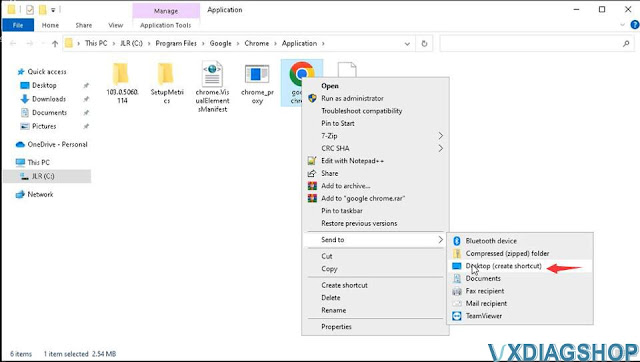Open Pictures in the navigation pane

[x=44, y=126]
